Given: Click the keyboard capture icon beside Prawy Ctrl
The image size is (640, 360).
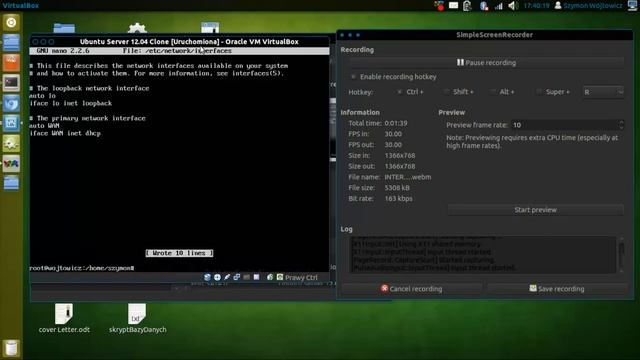Looking at the screenshot, I should coord(280,277).
